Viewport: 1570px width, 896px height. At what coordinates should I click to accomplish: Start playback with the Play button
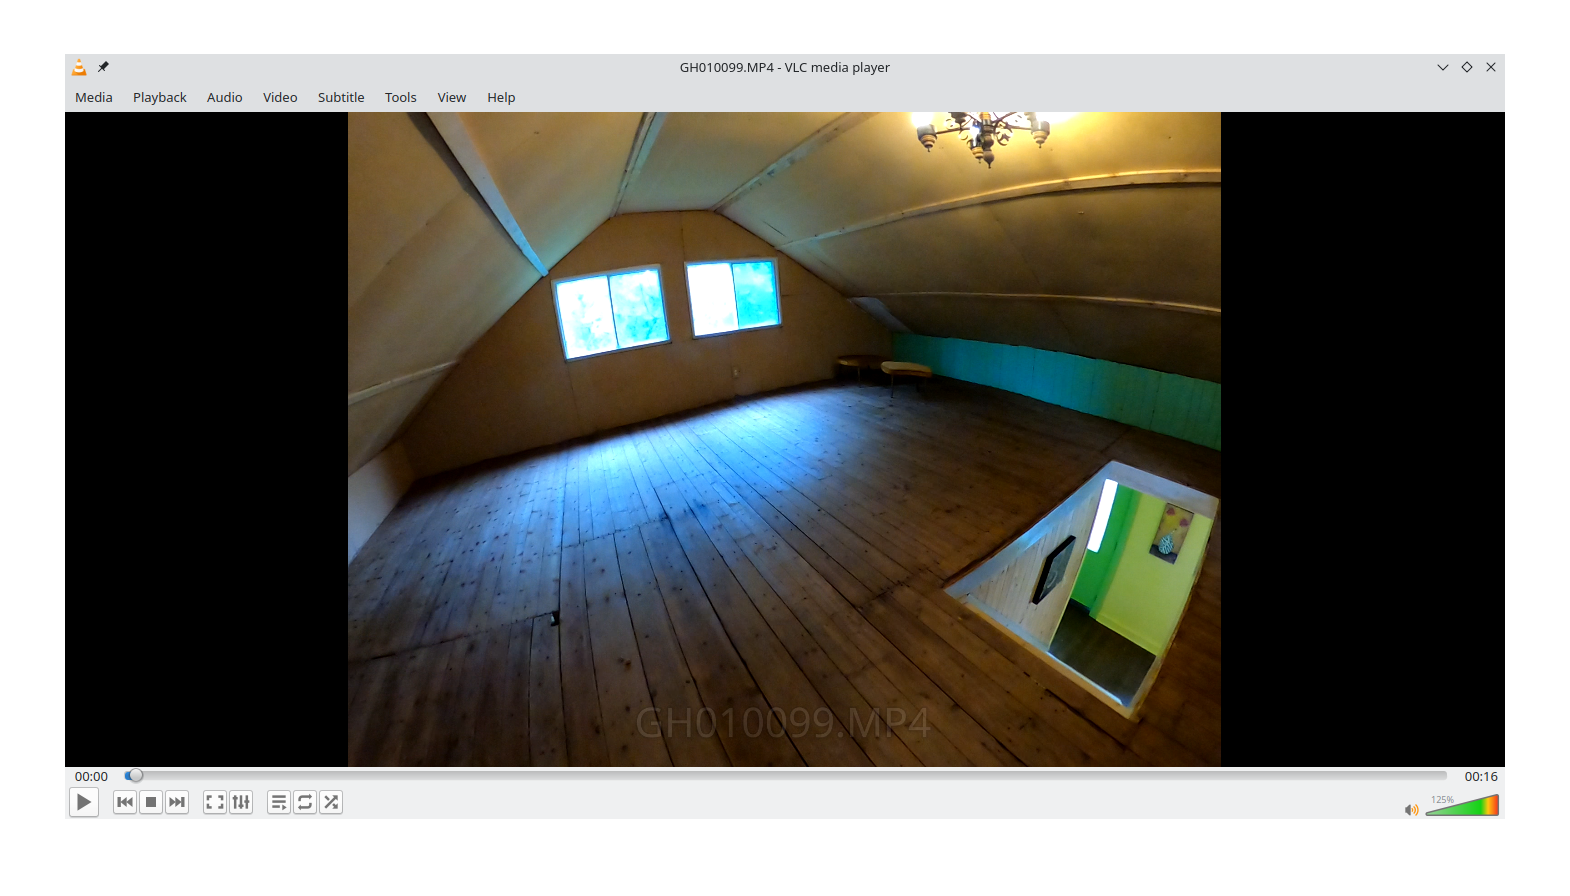(x=84, y=802)
